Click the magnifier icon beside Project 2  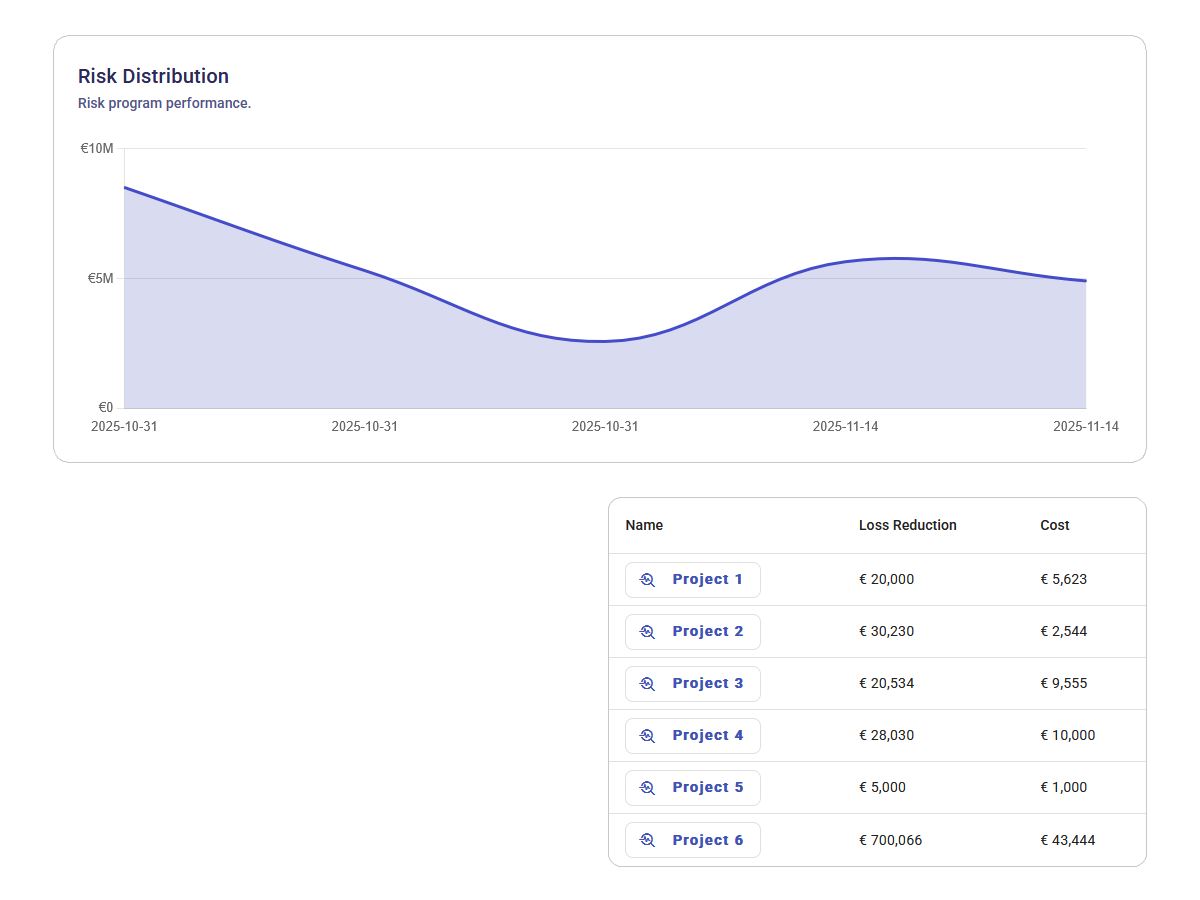pyautogui.click(x=647, y=632)
